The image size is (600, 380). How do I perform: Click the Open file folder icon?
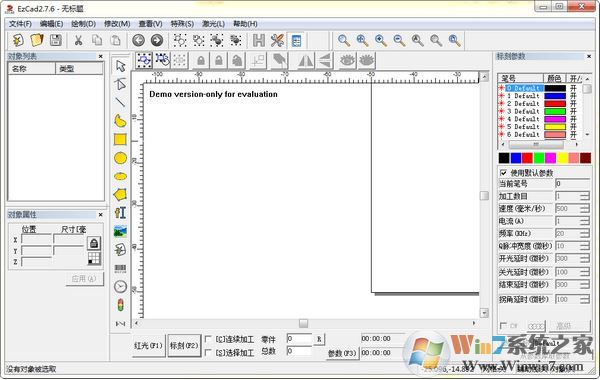tap(37, 40)
